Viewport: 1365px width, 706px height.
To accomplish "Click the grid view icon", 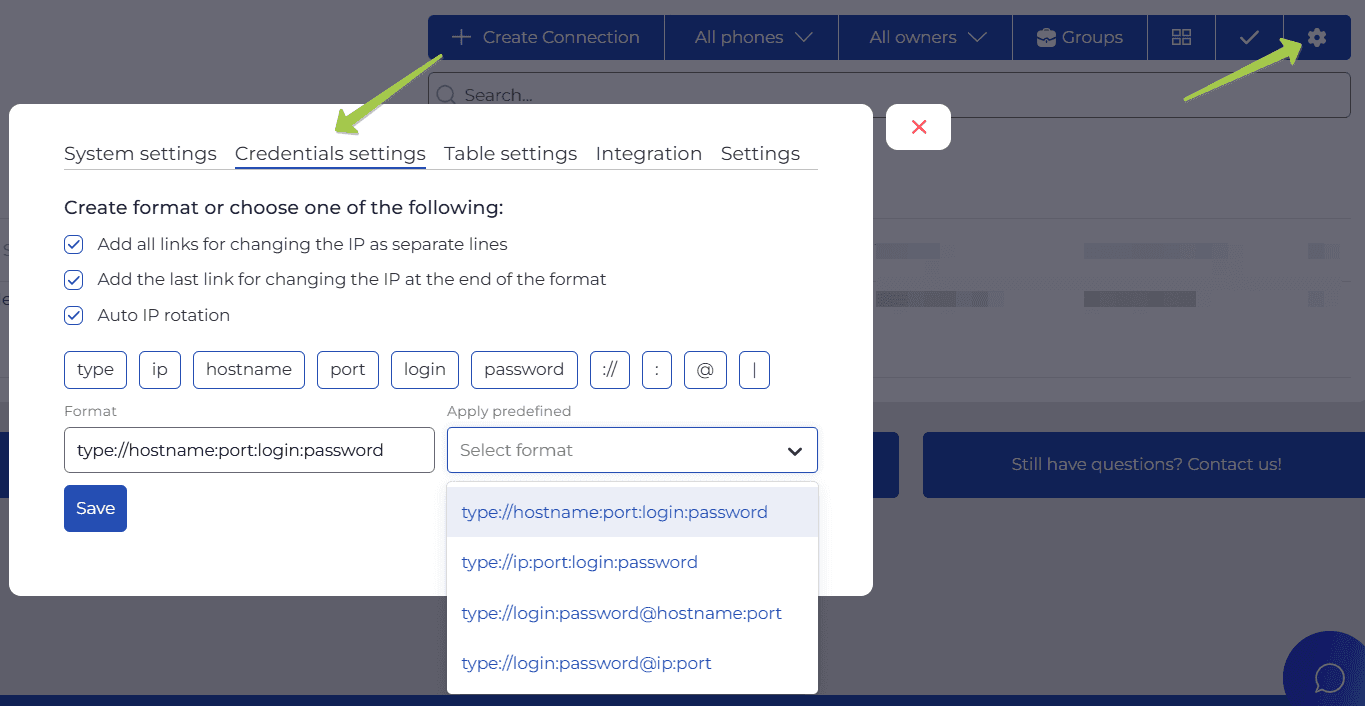I will (x=1181, y=38).
